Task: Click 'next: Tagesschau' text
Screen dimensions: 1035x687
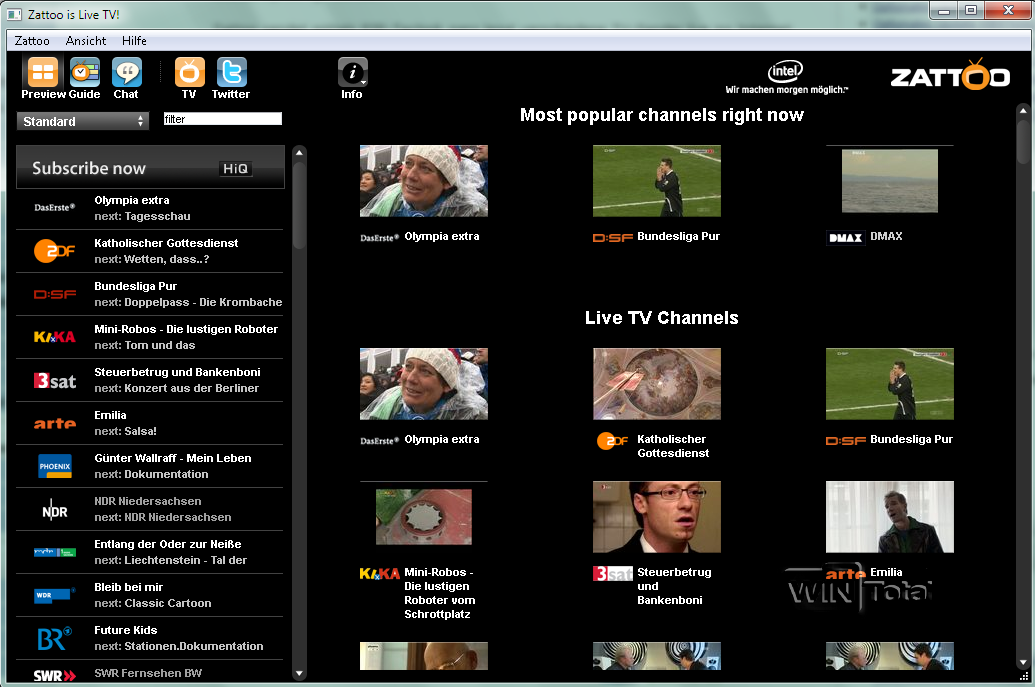Action: tap(142, 216)
